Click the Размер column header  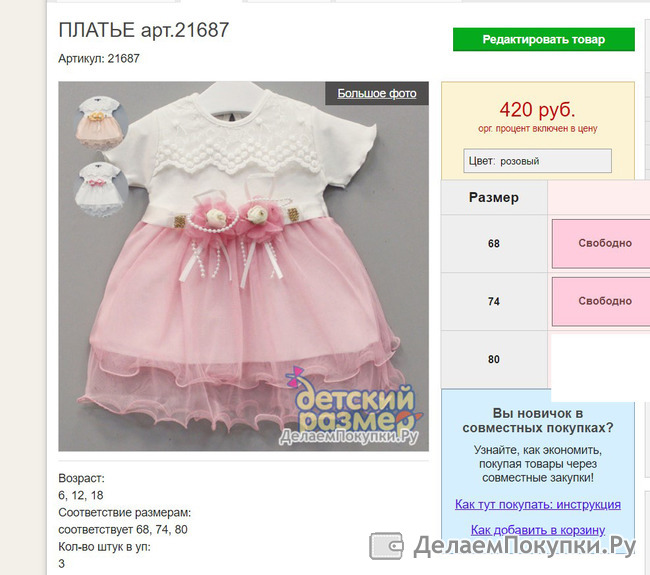[x=494, y=197]
